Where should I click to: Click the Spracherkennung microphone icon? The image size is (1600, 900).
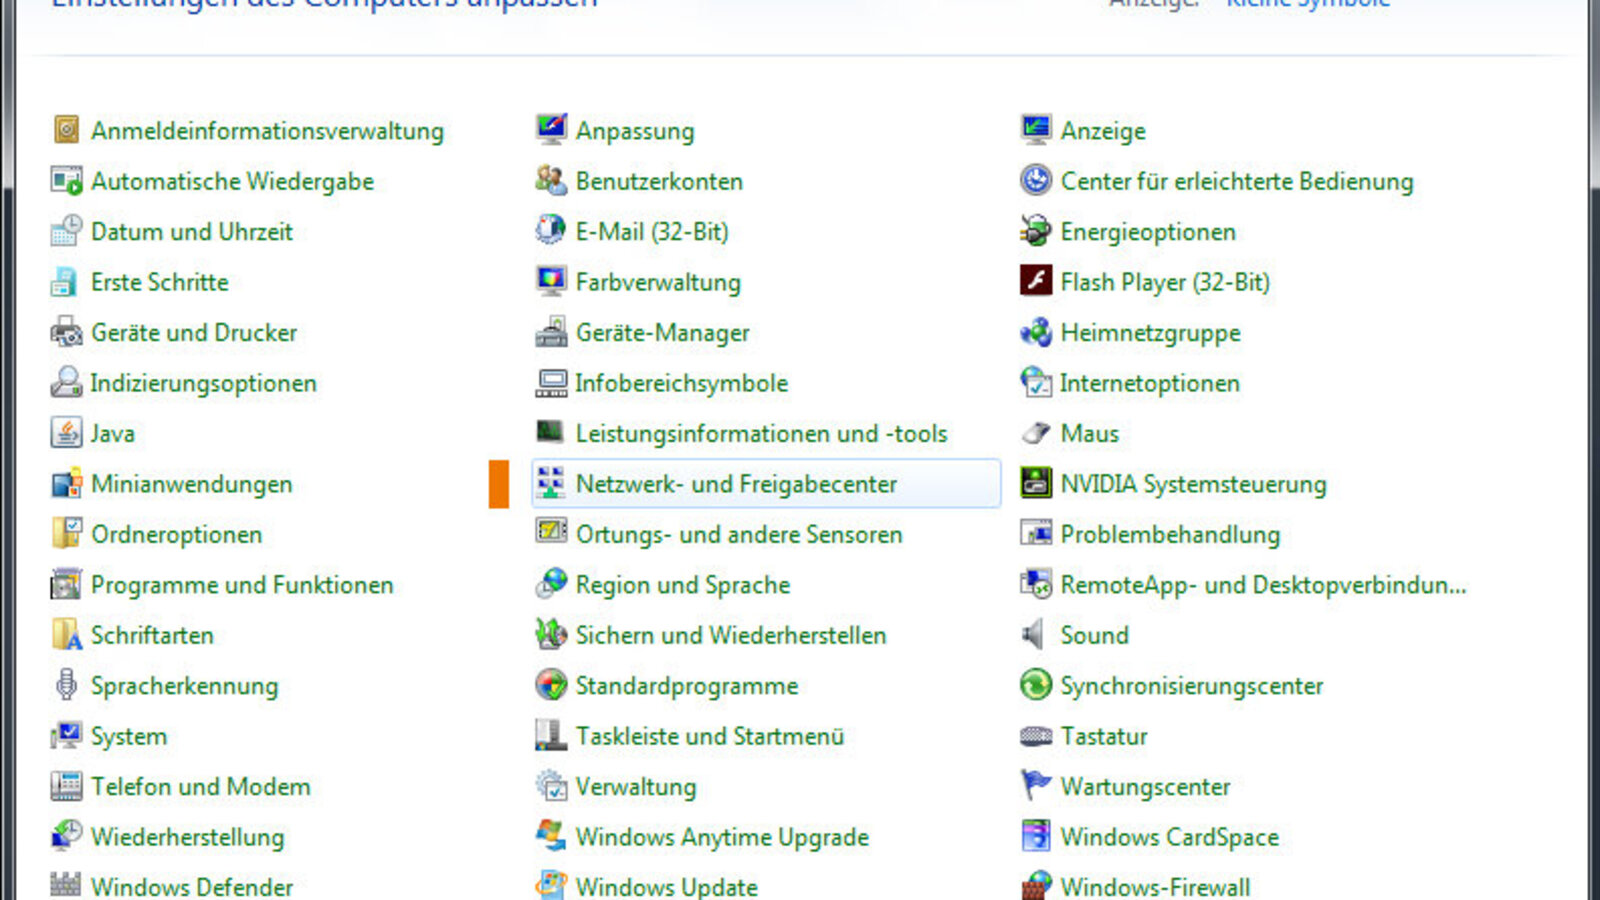(x=66, y=685)
